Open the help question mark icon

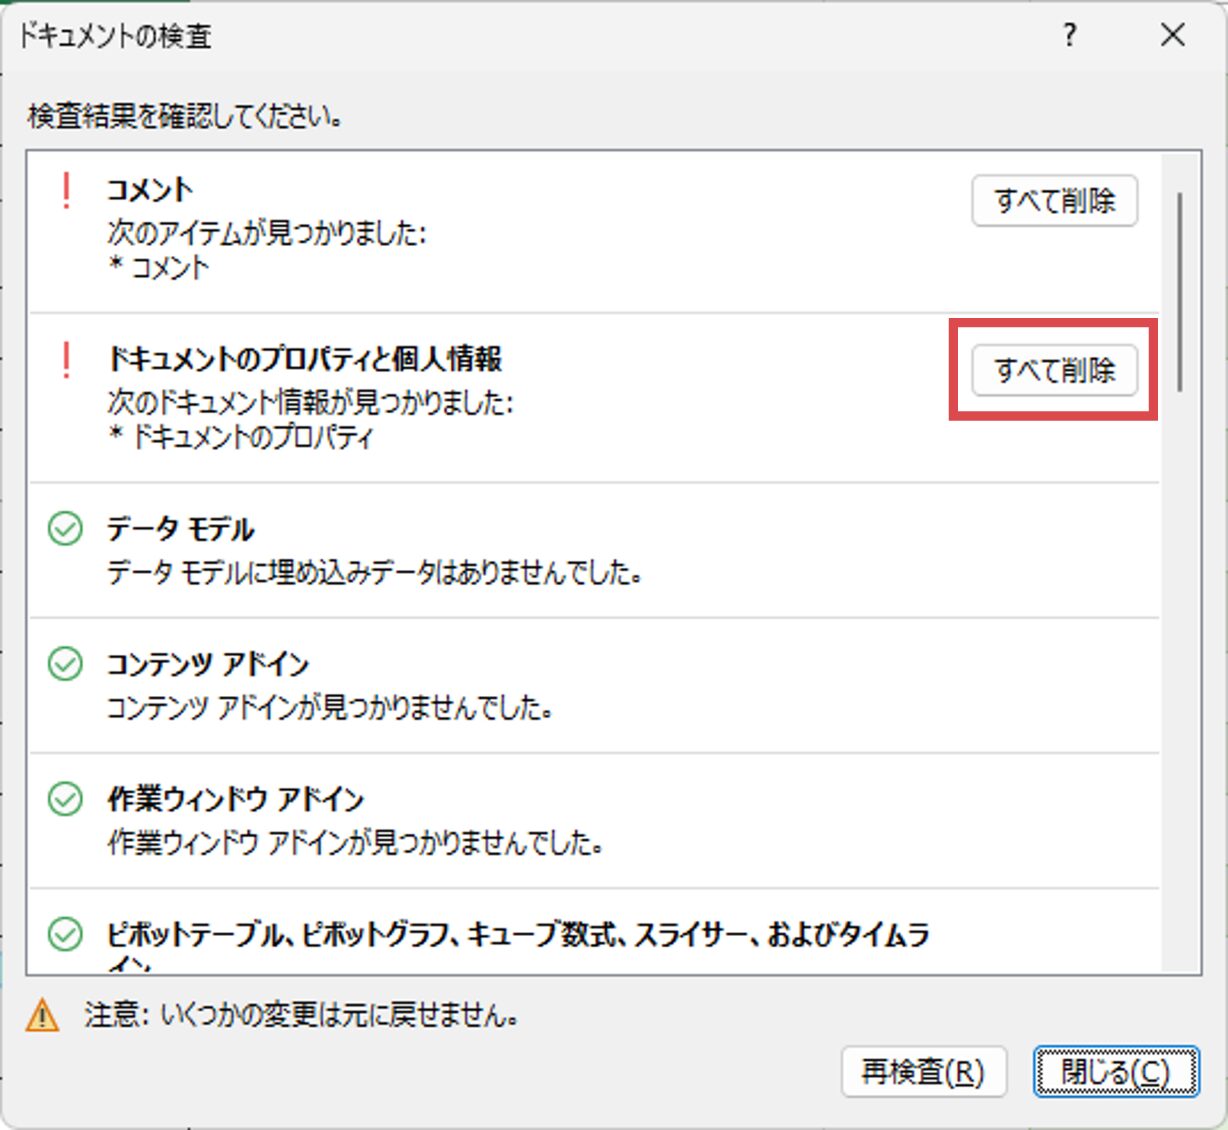pos(1070,36)
